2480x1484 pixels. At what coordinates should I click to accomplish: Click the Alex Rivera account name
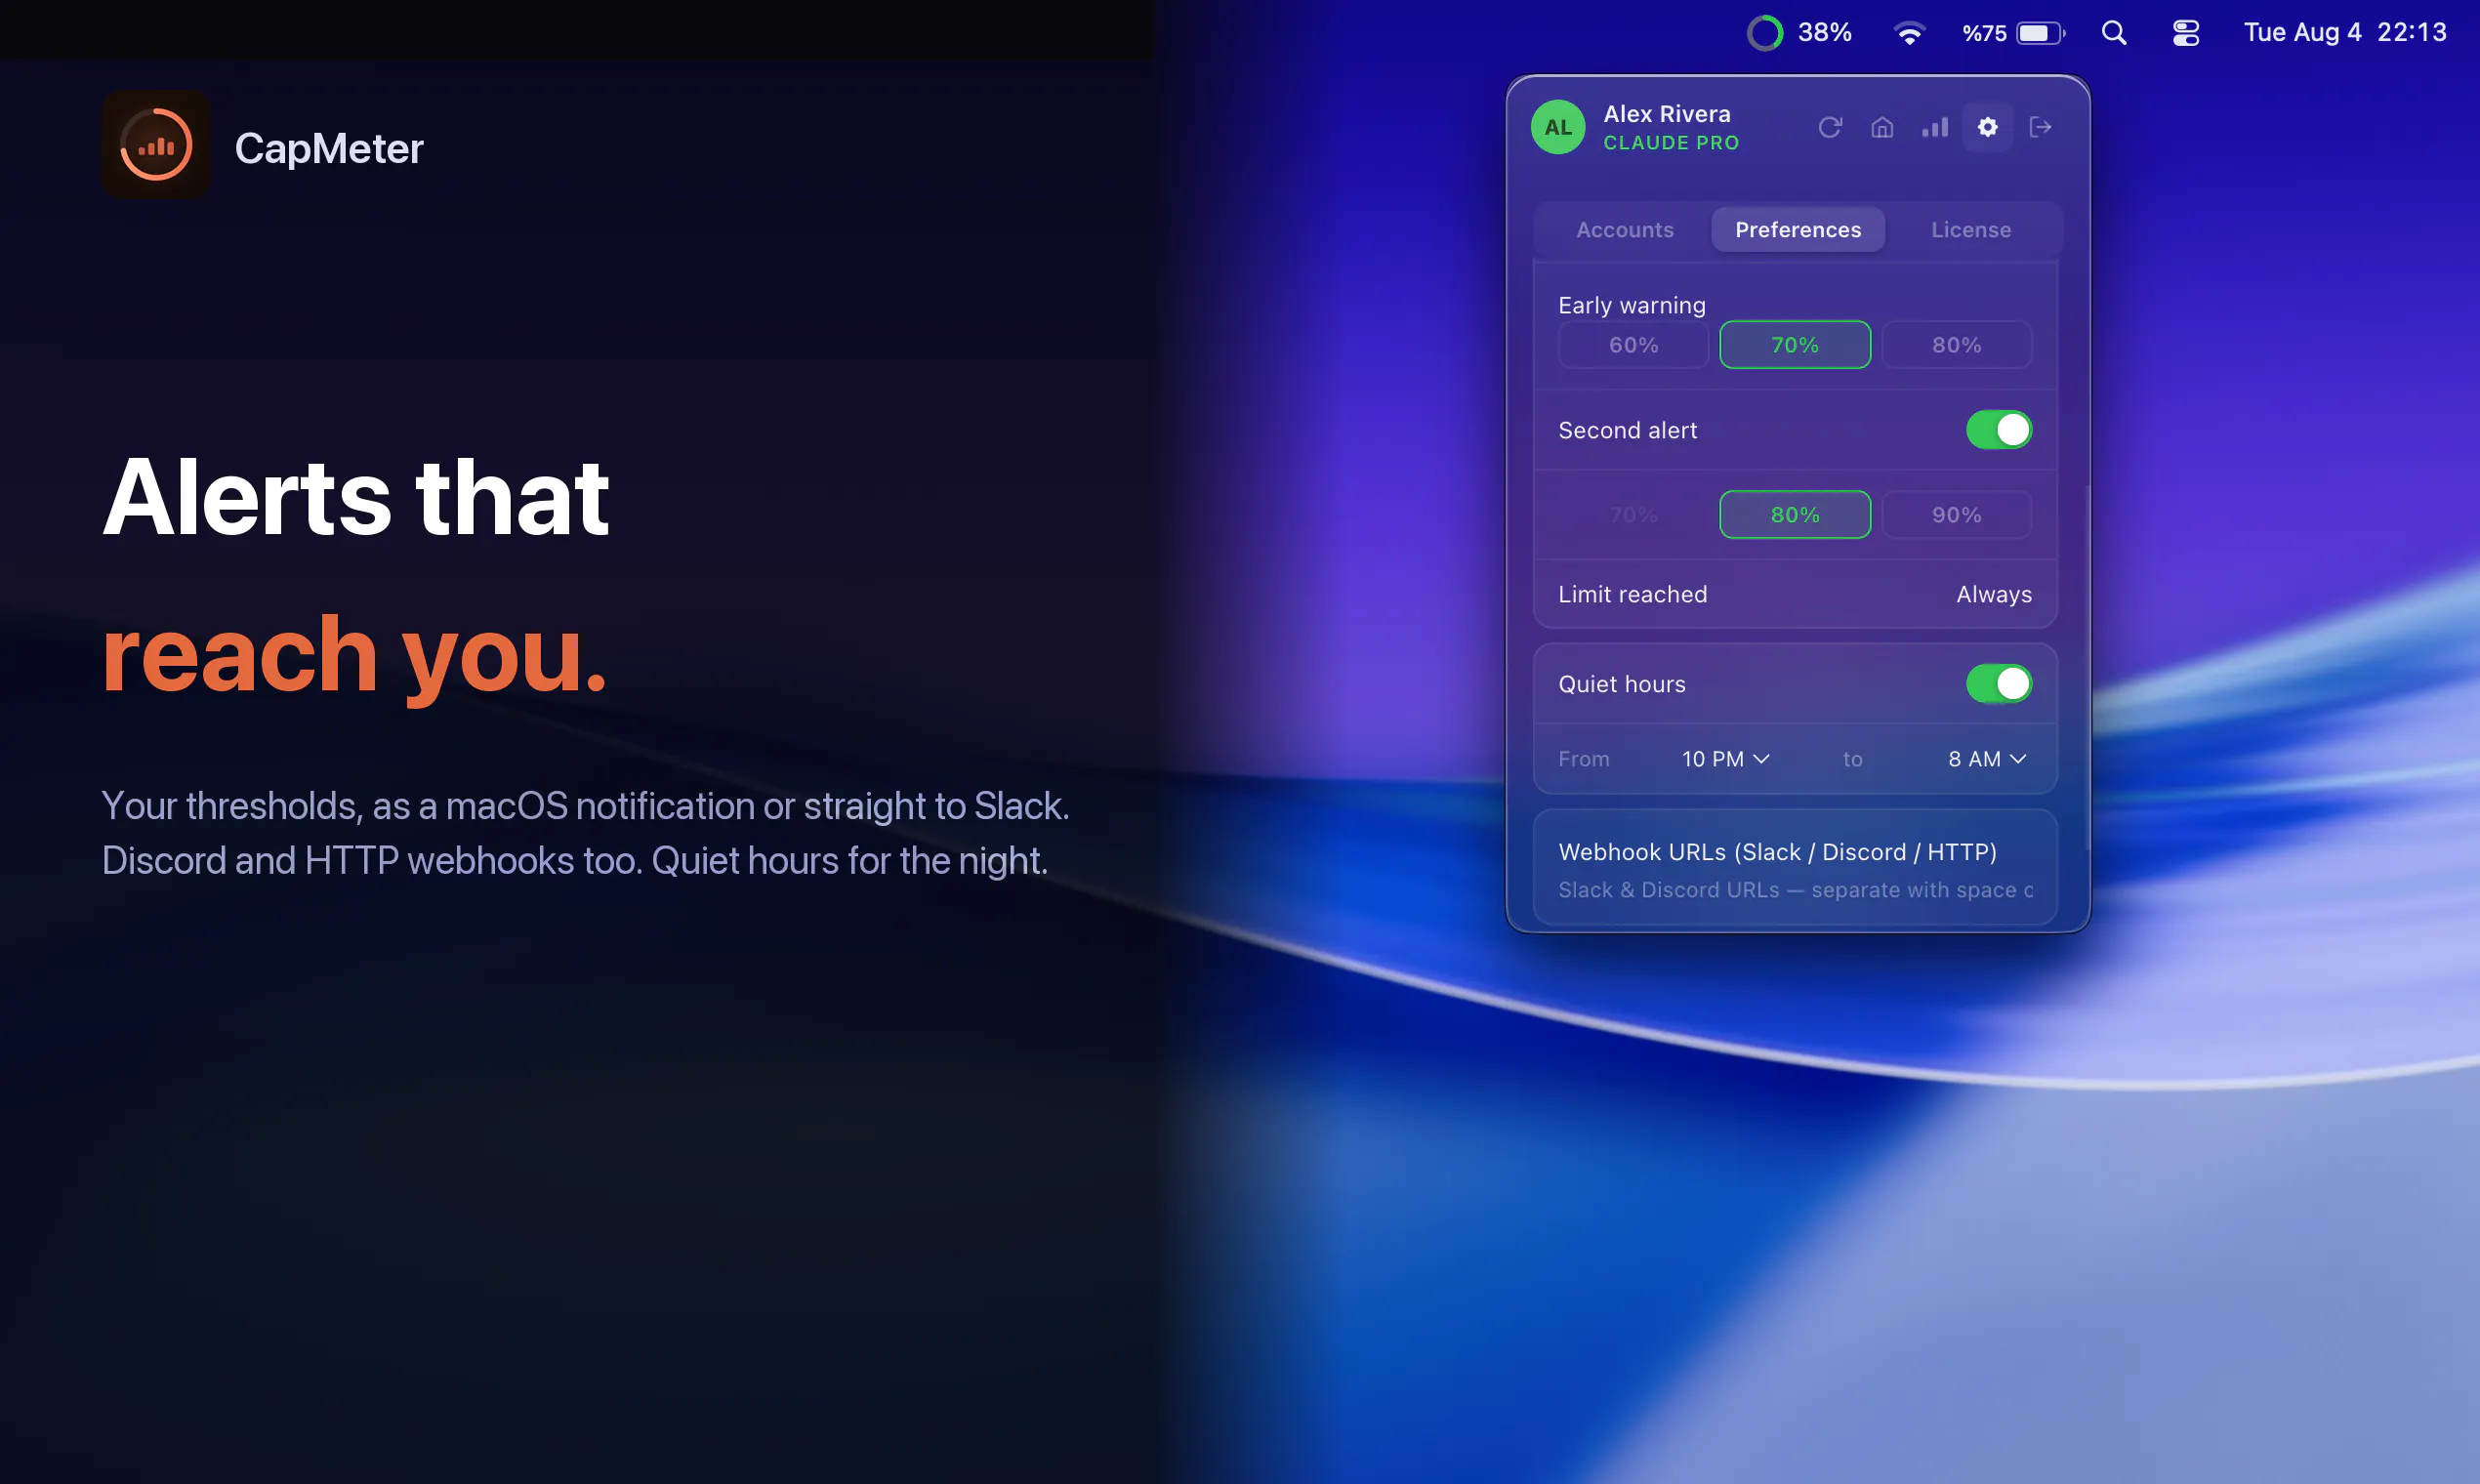(x=1667, y=114)
